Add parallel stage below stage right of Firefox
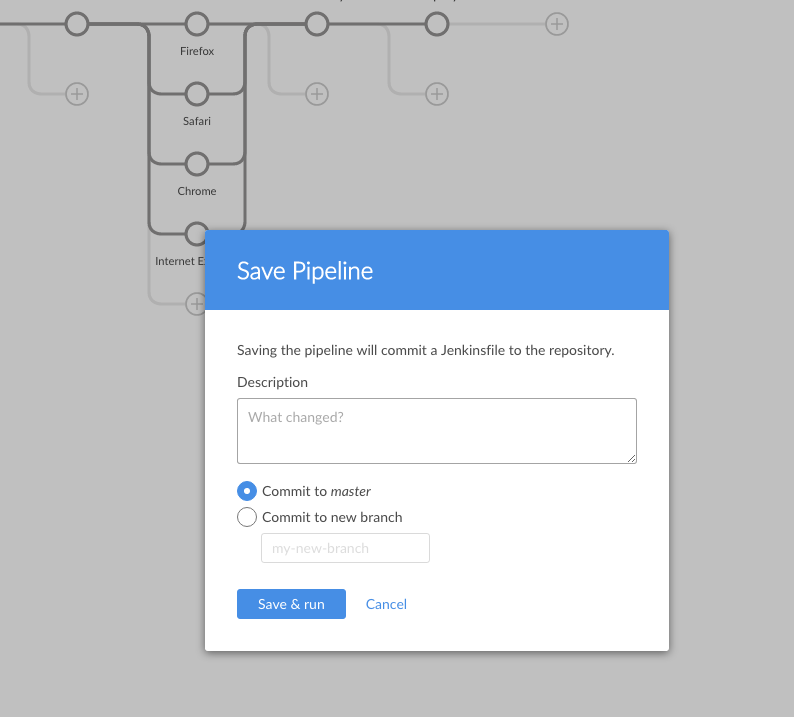794x717 pixels. click(317, 94)
